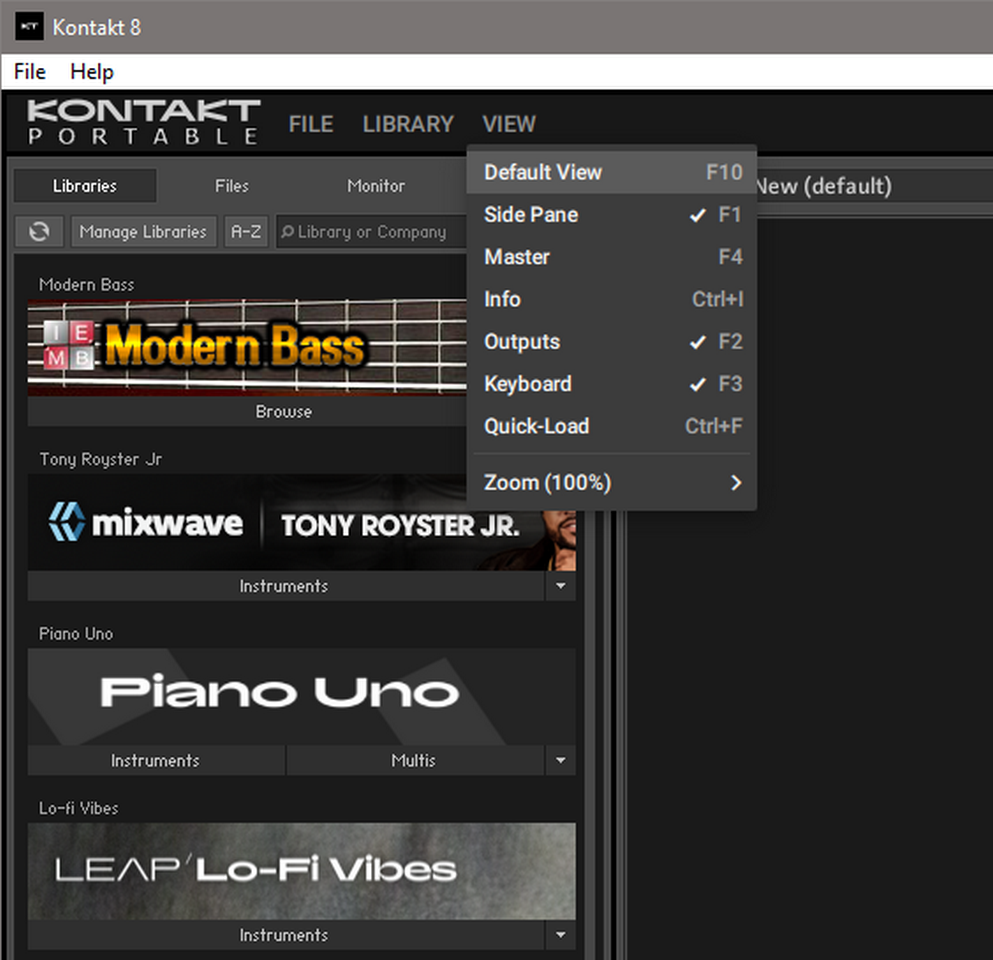Toggle Outputs panel visibility

point(612,342)
